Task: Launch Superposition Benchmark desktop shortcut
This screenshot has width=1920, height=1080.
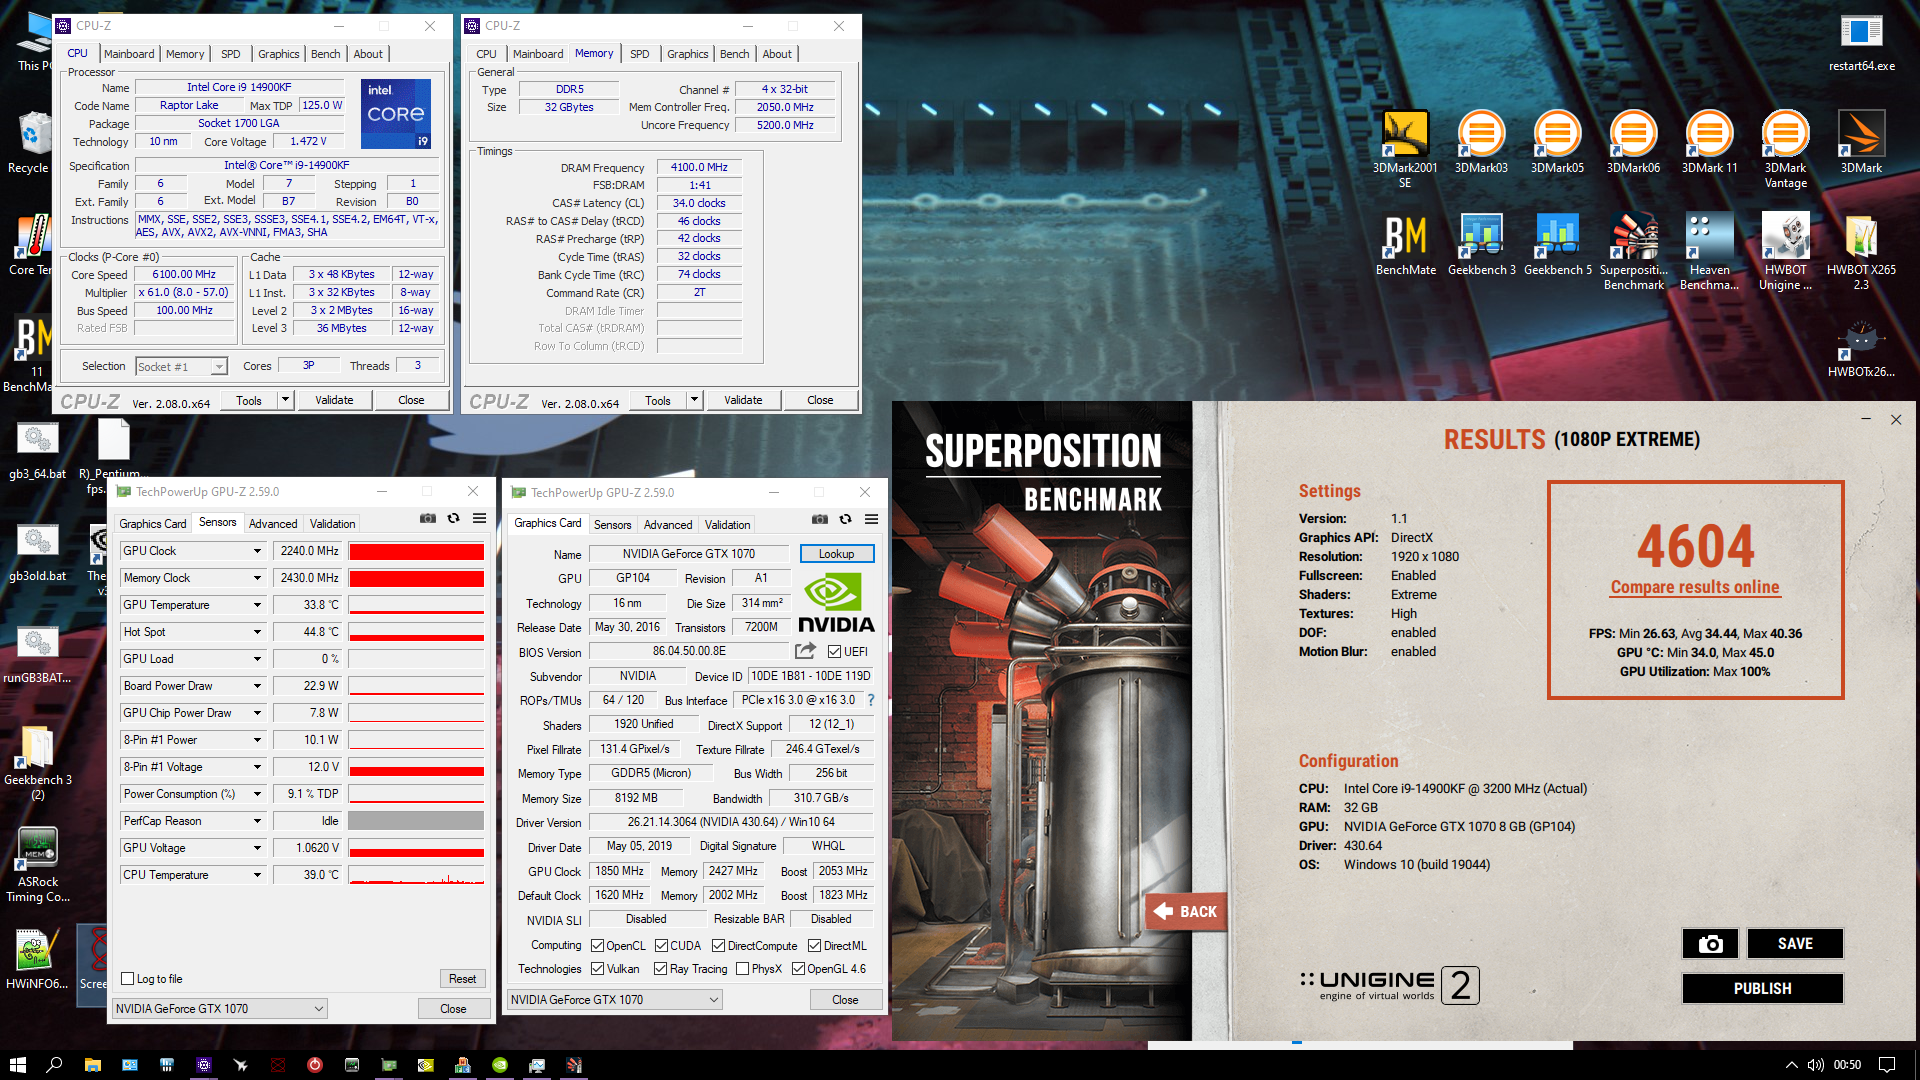Action: coord(1633,252)
